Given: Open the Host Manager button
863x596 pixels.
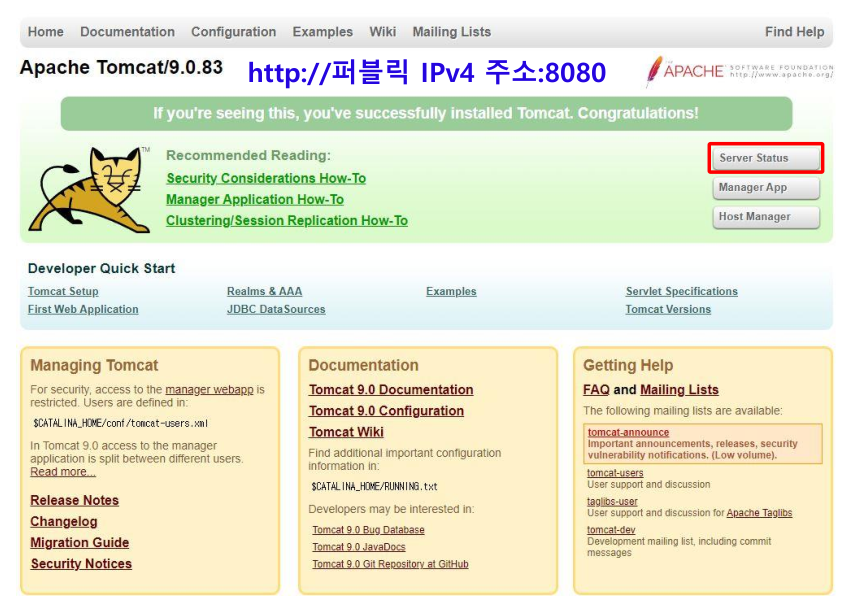Looking at the screenshot, I should tap(766, 217).
